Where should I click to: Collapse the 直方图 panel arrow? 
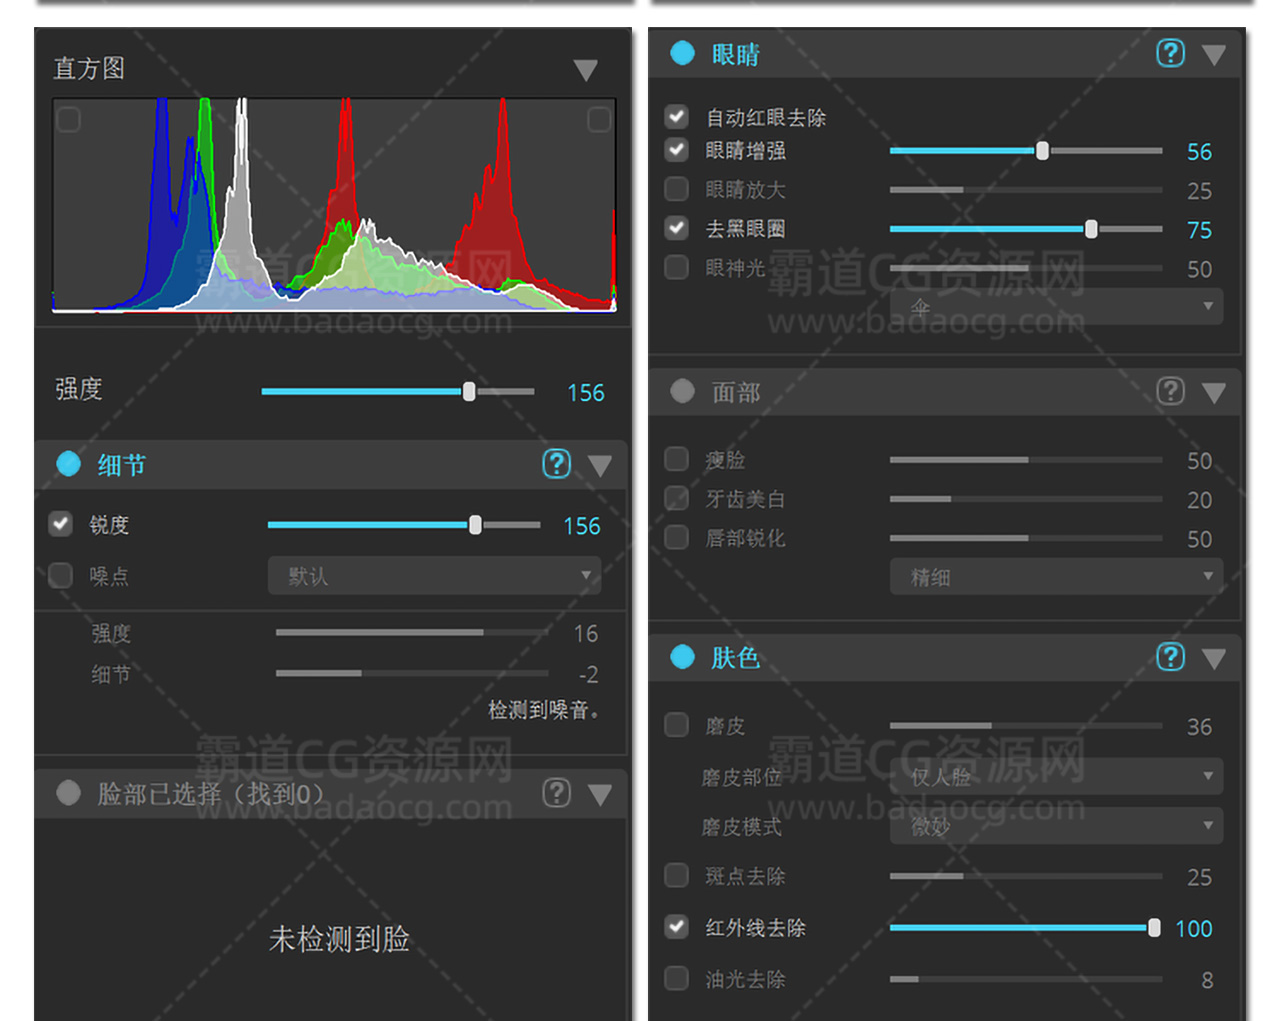(x=586, y=70)
